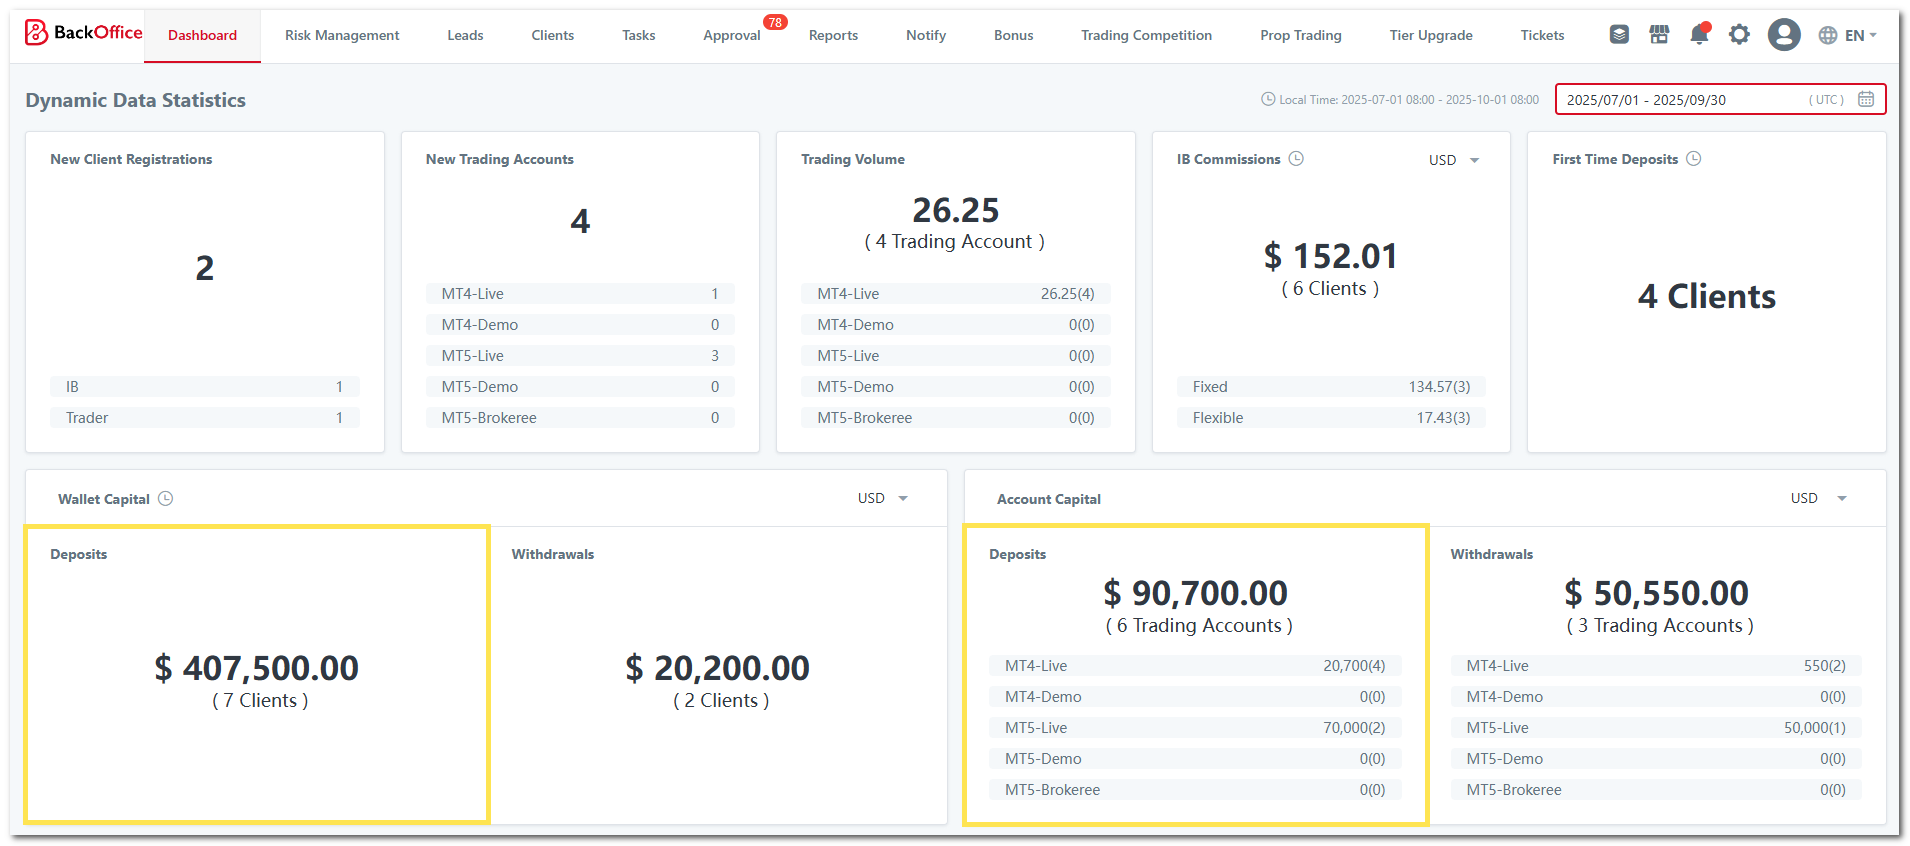
Task: Click clock icon beside First Time Deposits
Action: click(x=1694, y=159)
